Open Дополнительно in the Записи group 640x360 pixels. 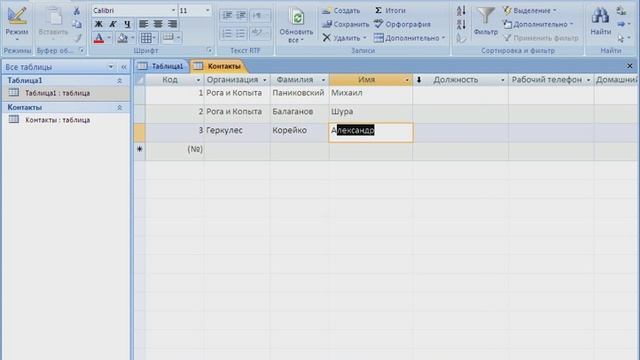pyautogui.click(x=409, y=38)
